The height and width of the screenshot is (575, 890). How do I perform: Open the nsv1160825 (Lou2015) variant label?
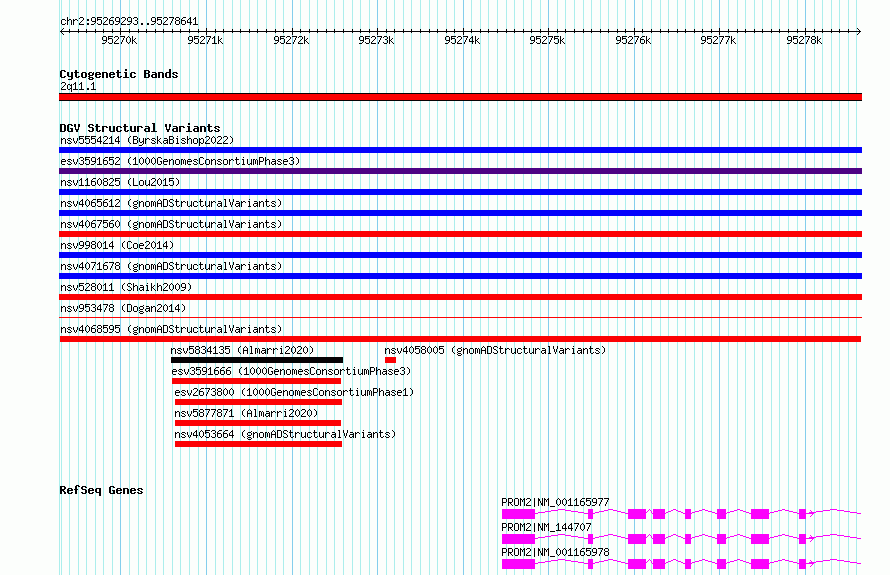[120, 182]
